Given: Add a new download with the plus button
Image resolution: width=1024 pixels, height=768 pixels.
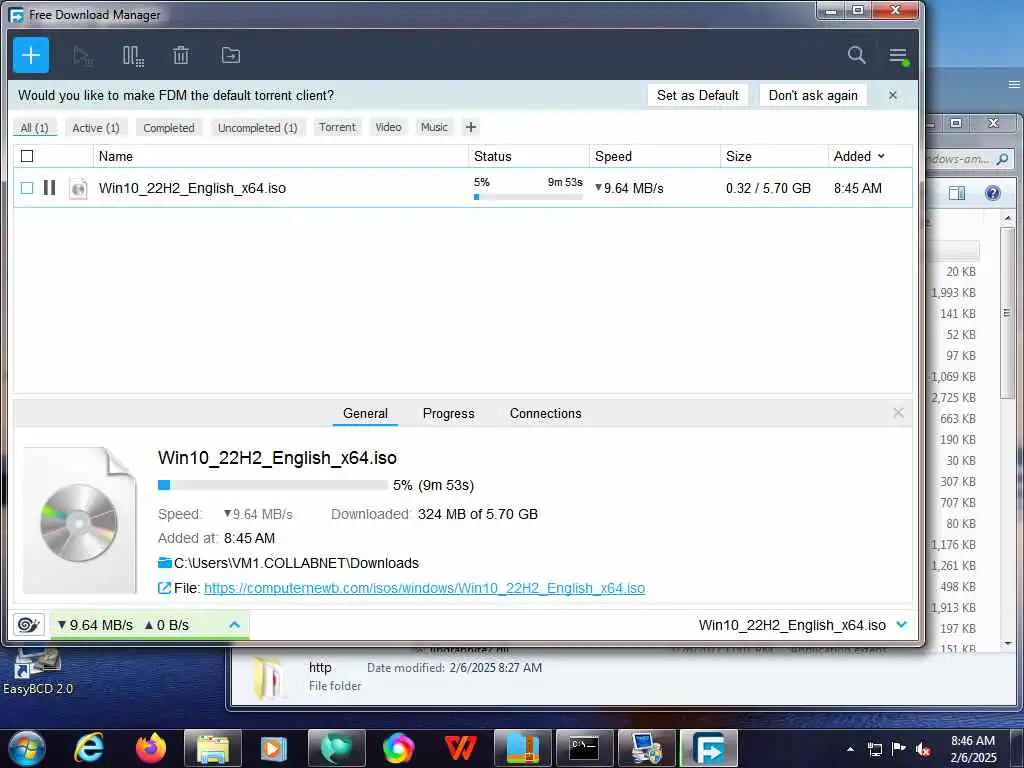Looking at the screenshot, I should coord(31,55).
